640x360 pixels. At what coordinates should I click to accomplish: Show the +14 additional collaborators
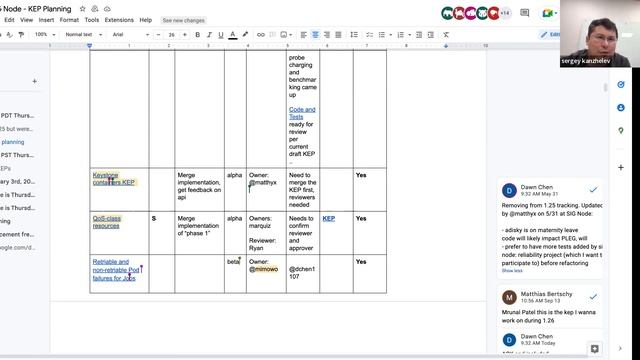click(x=505, y=13)
